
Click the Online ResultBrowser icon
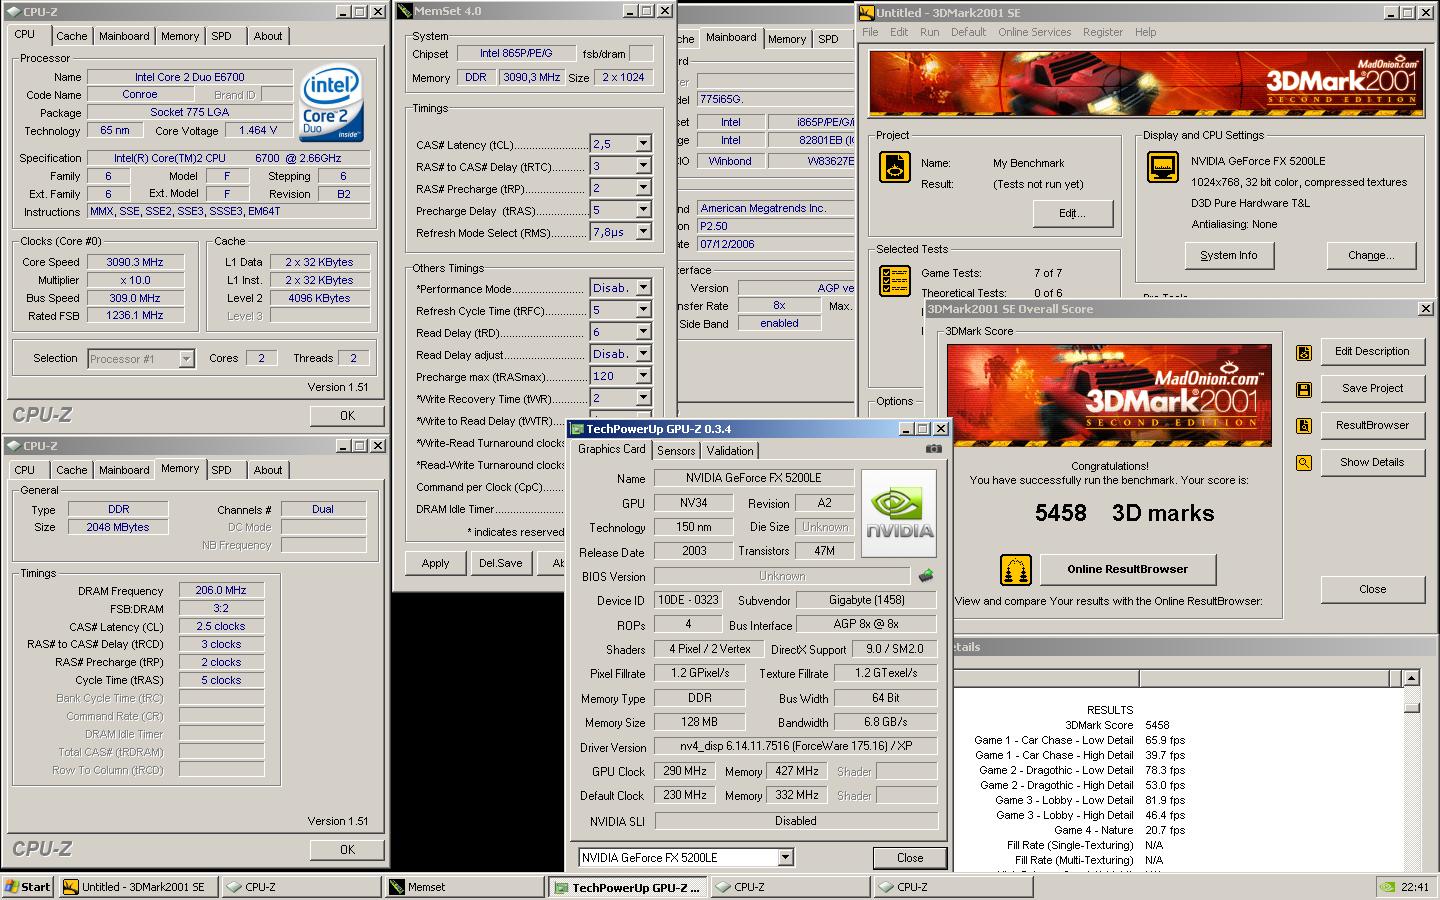(1016, 570)
